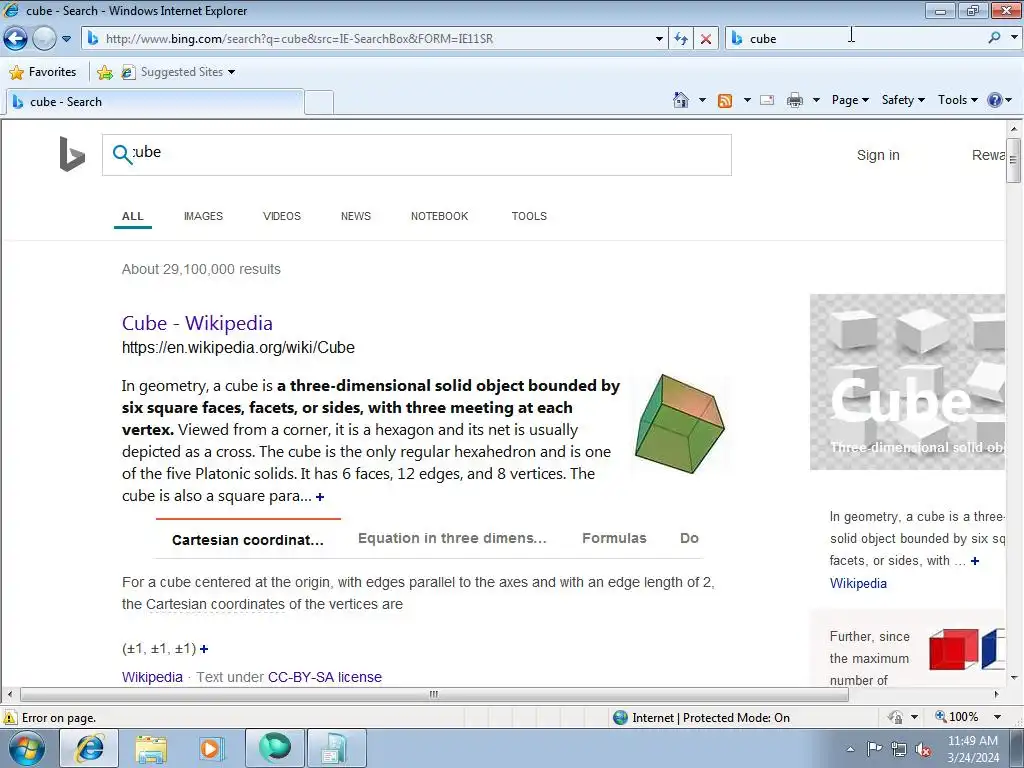
Task: Open a new blank tab
Action: click(x=319, y=103)
